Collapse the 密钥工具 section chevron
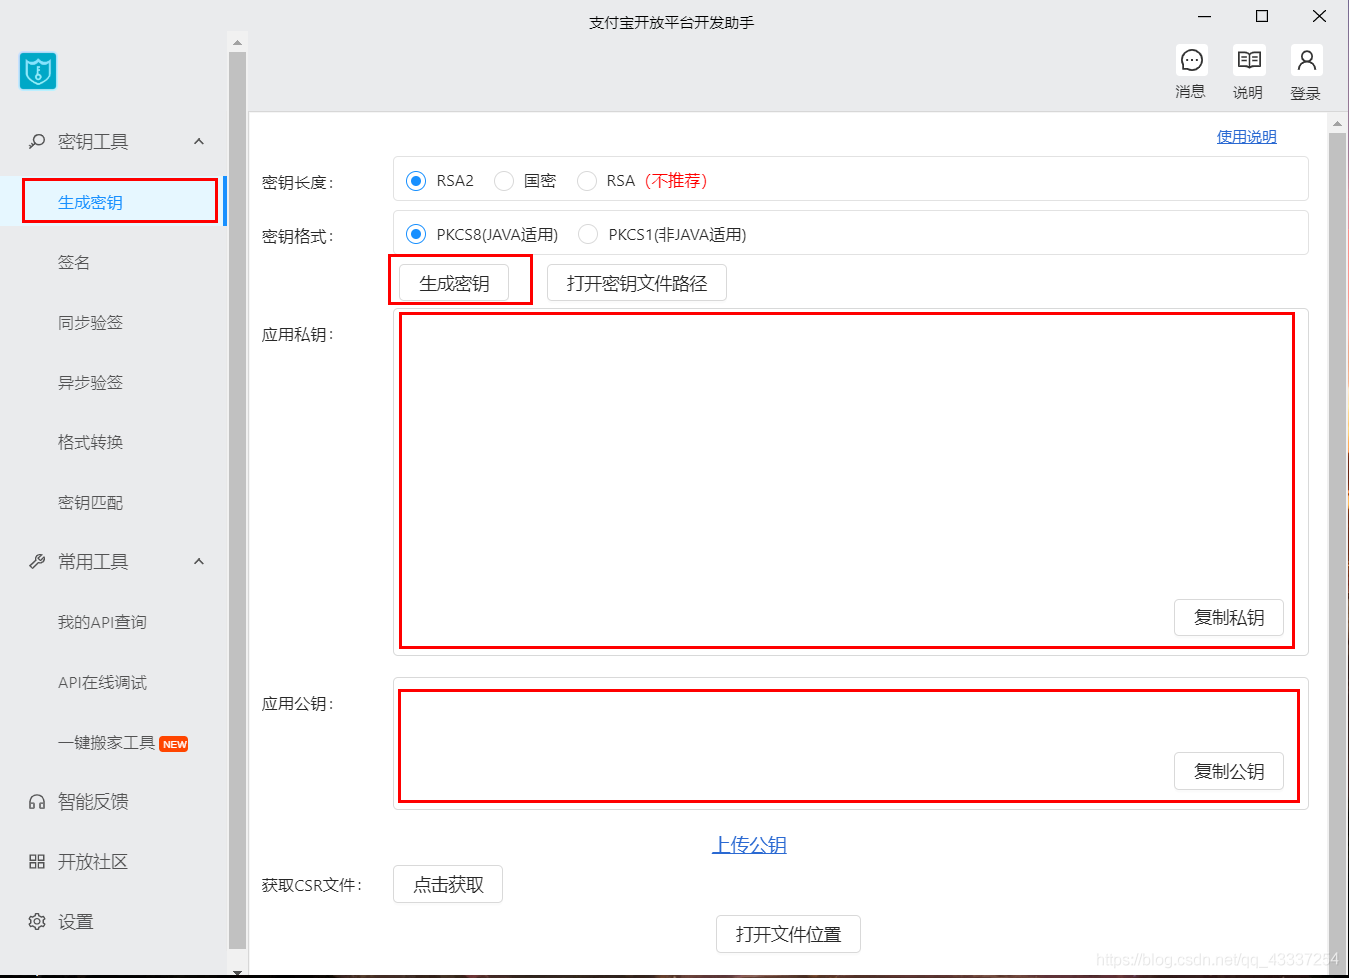Image resolution: width=1349 pixels, height=978 pixels. point(199,141)
